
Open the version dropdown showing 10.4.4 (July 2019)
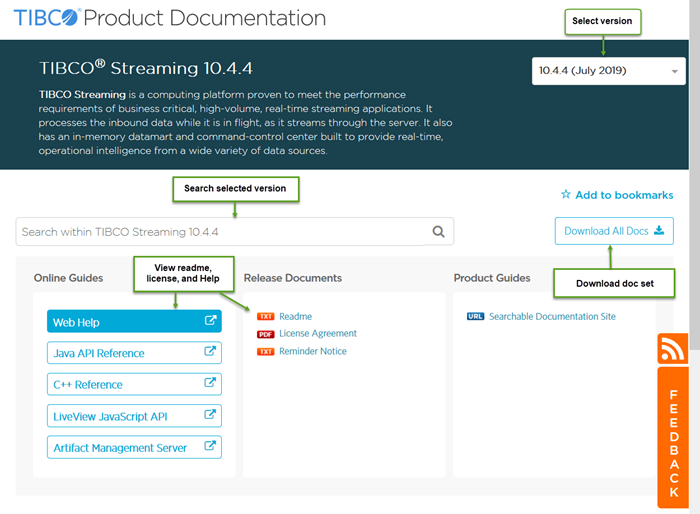tap(608, 71)
